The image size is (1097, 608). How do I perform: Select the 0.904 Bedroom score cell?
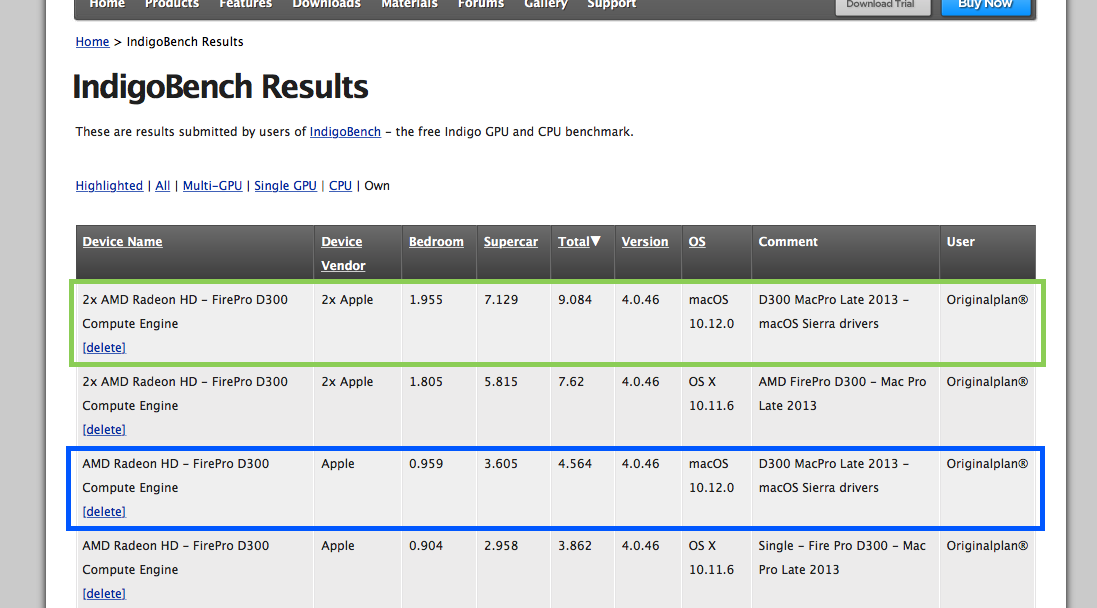[426, 545]
